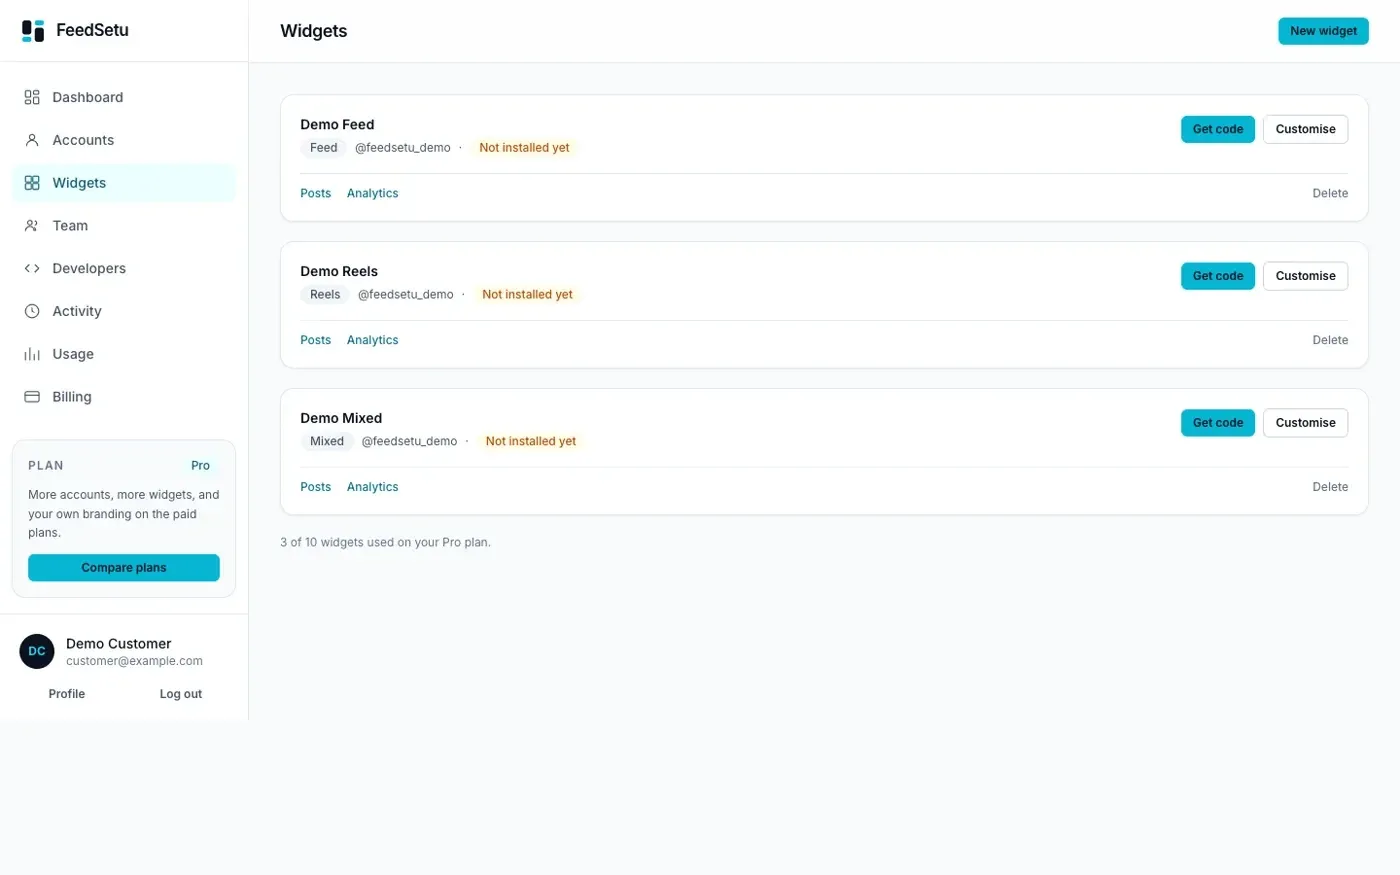View the Usage page
The height and width of the screenshot is (875, 1400).
tap(124, 354)
